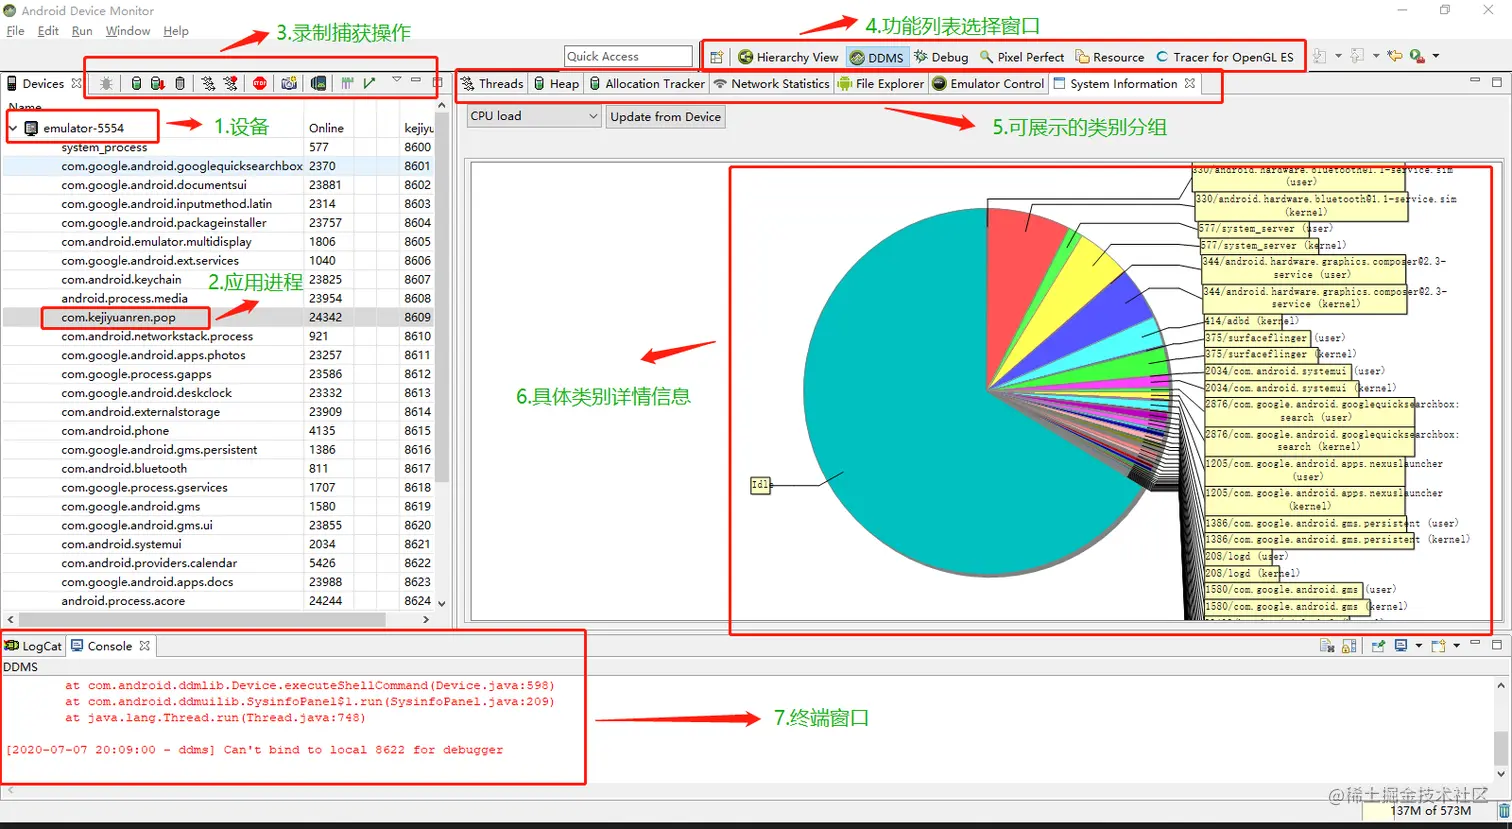Click the Display Selected Console icon

[1401, 645]
